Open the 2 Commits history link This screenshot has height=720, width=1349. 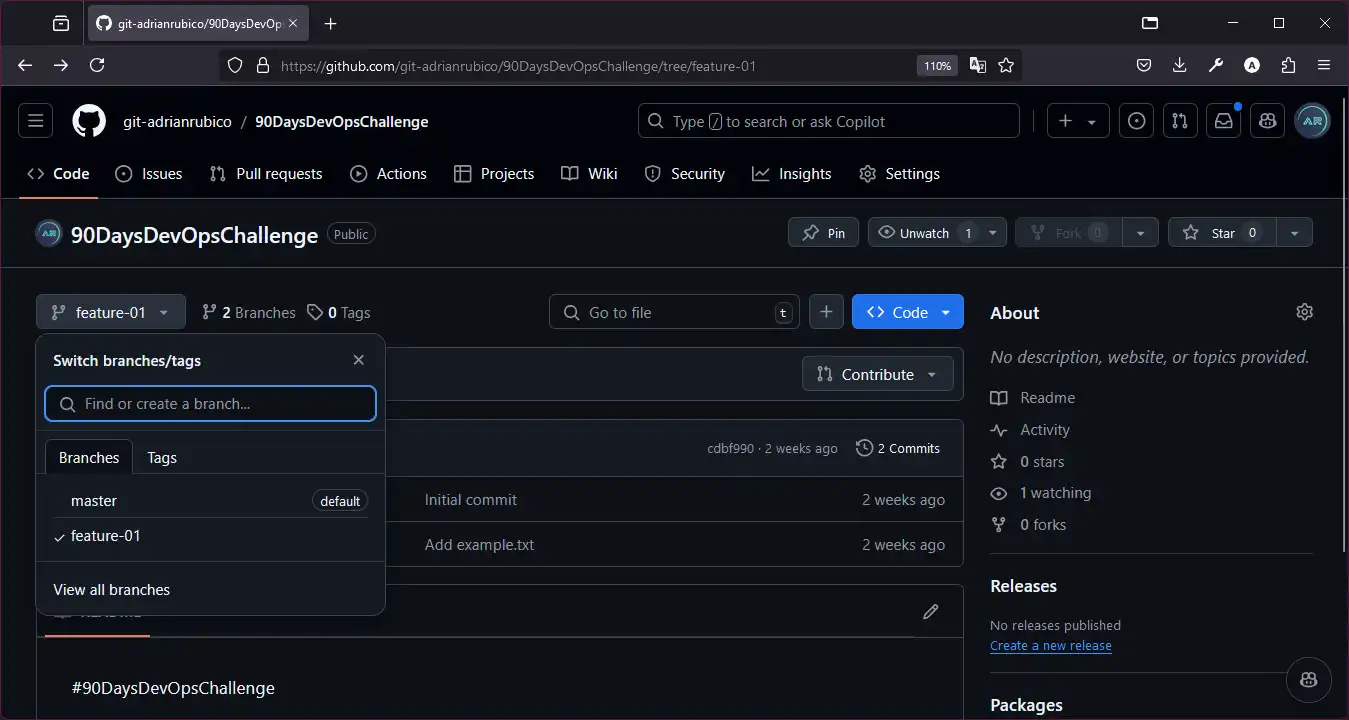click(898, 448)
